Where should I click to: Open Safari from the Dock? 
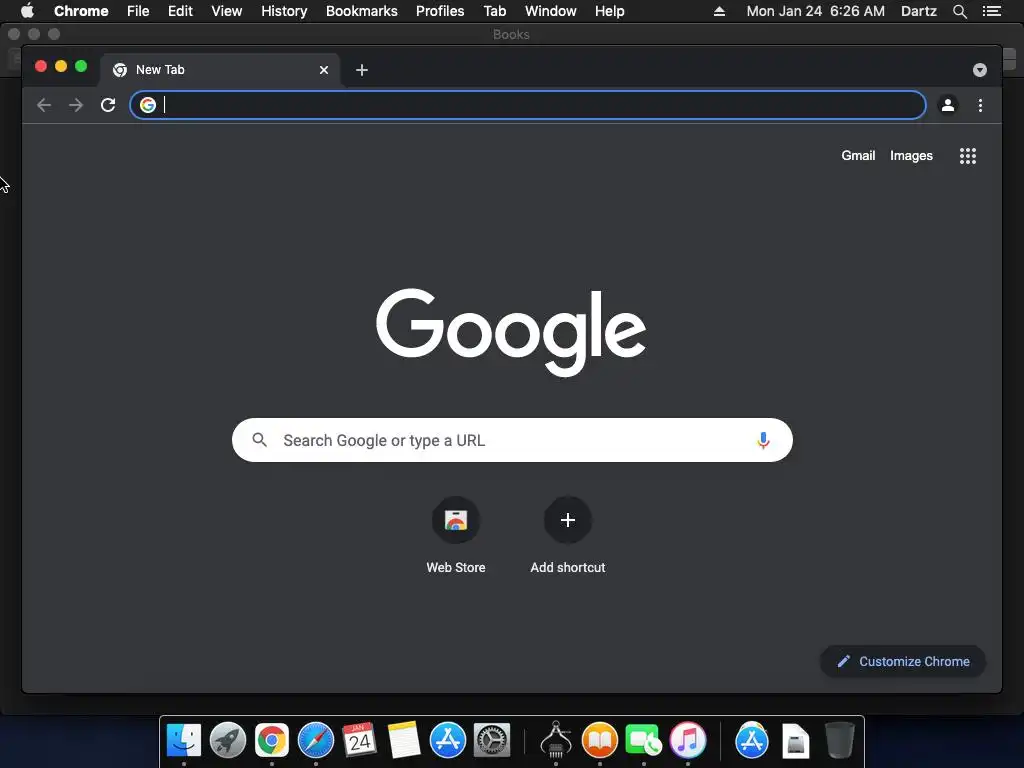315,741
